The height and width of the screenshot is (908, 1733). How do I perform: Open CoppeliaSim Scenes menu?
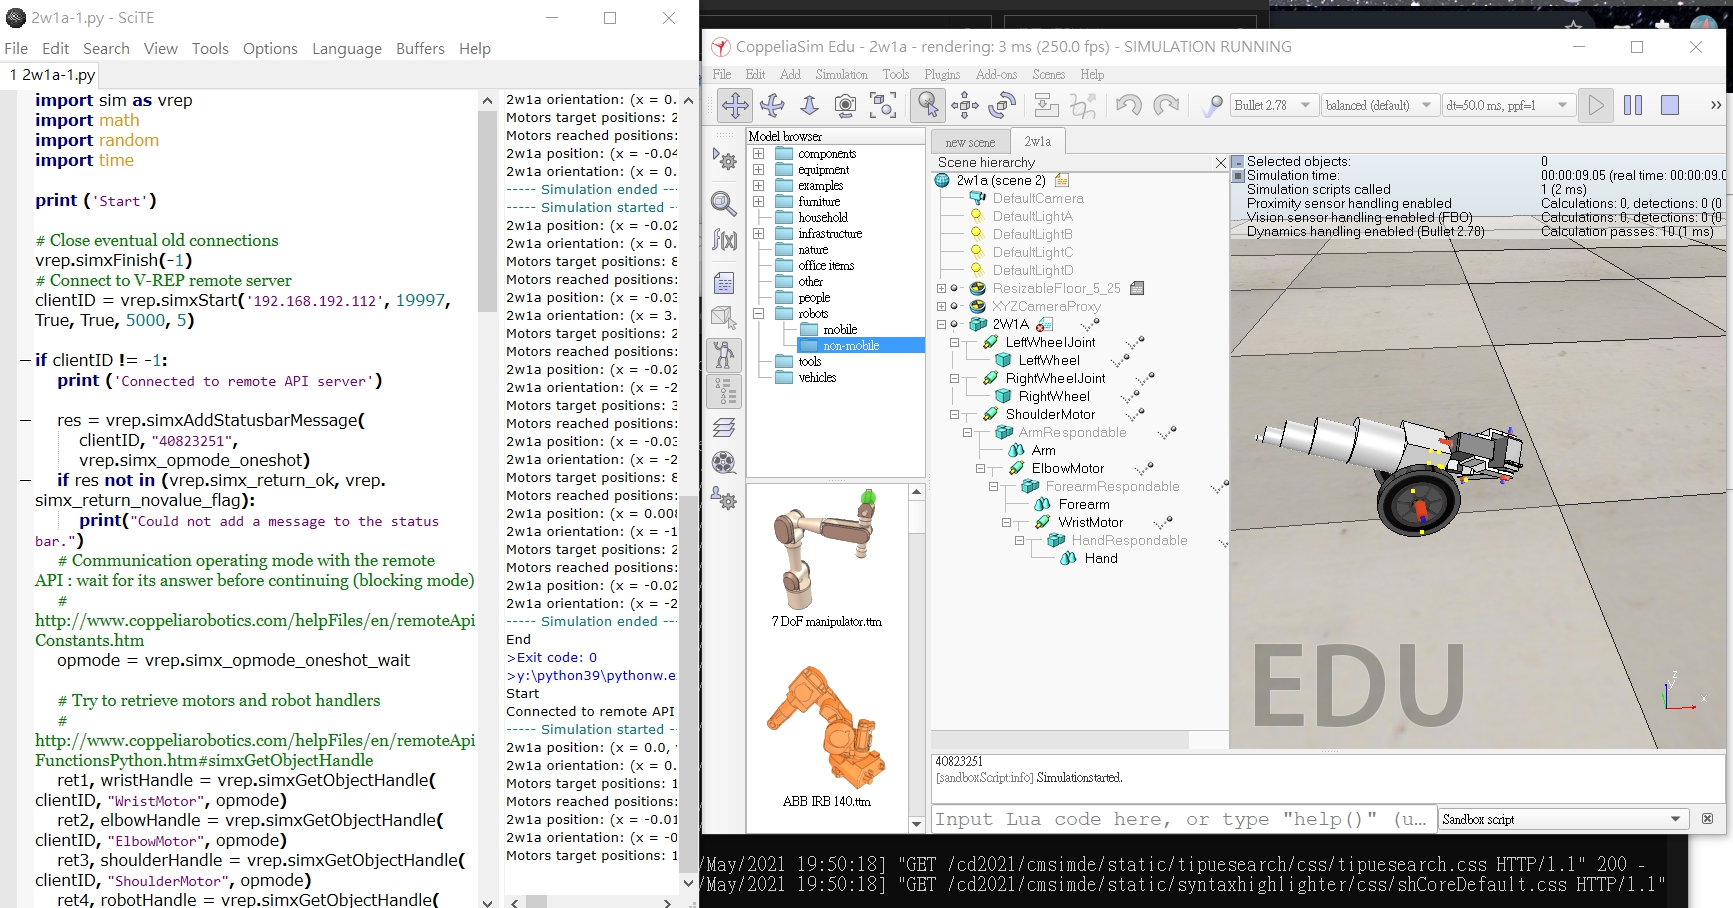[1048, 75]
